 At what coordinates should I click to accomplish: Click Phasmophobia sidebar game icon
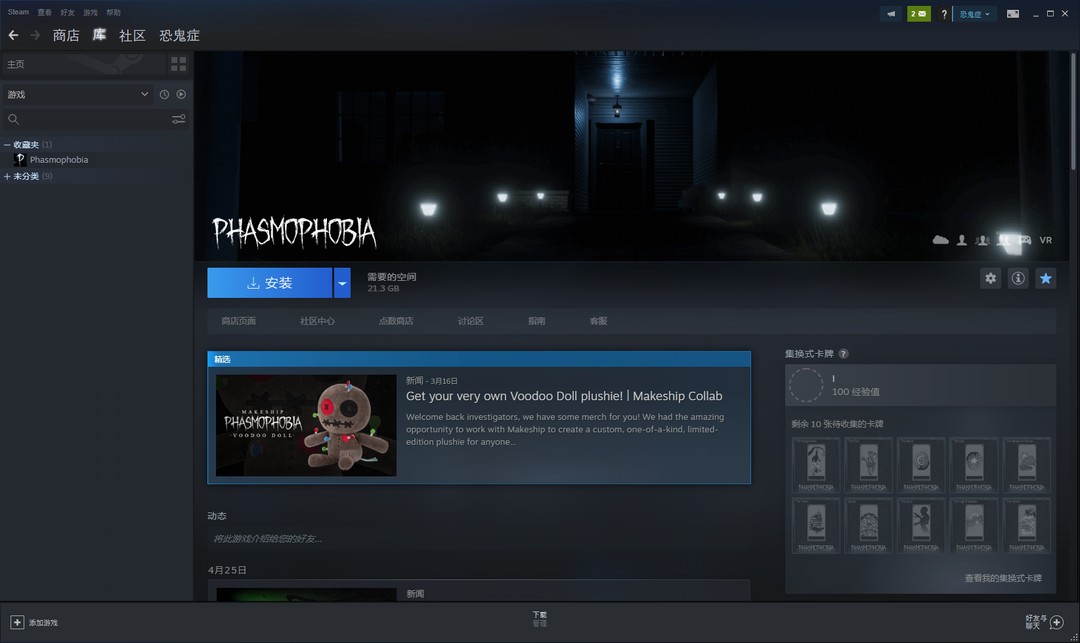coord(20,159)
